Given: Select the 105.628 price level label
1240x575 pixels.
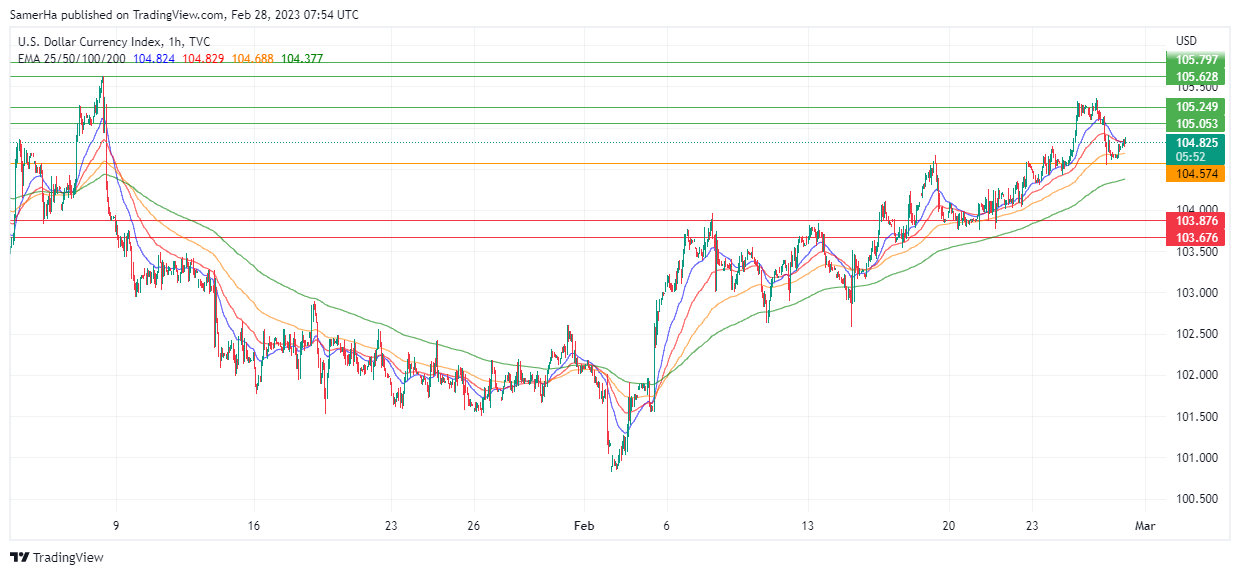Looking at the screenshot, I should 1196,77.
